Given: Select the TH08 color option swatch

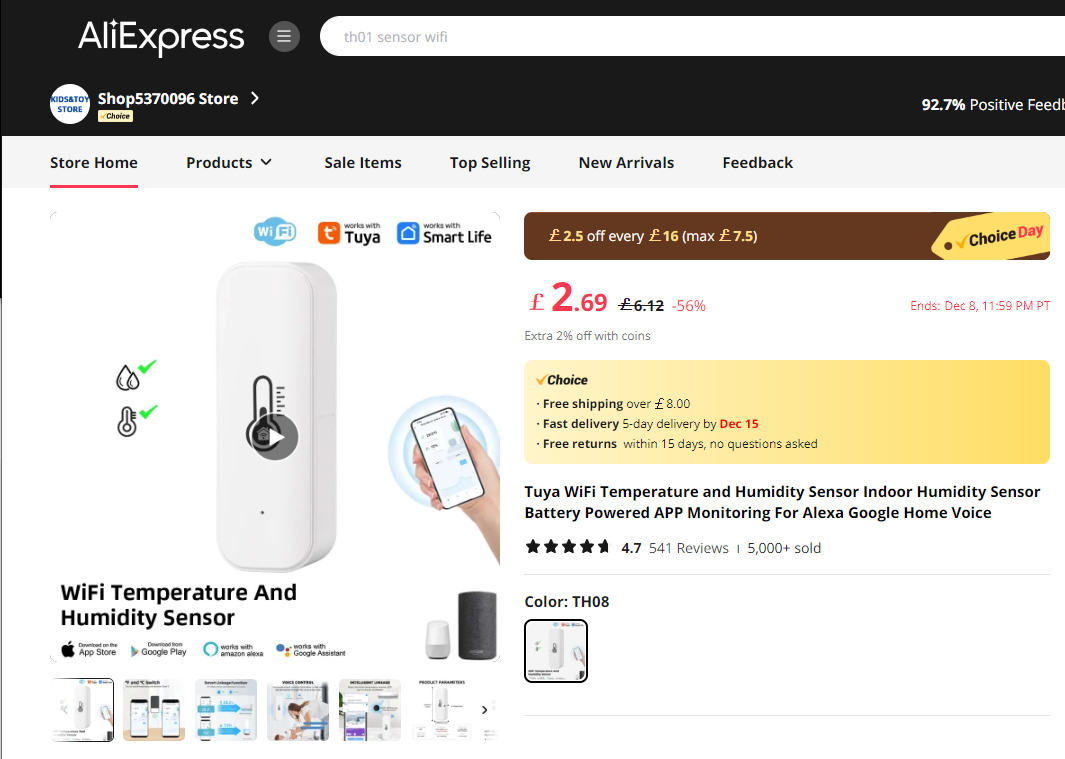Looking at the screenshot, I should (556, 651).
